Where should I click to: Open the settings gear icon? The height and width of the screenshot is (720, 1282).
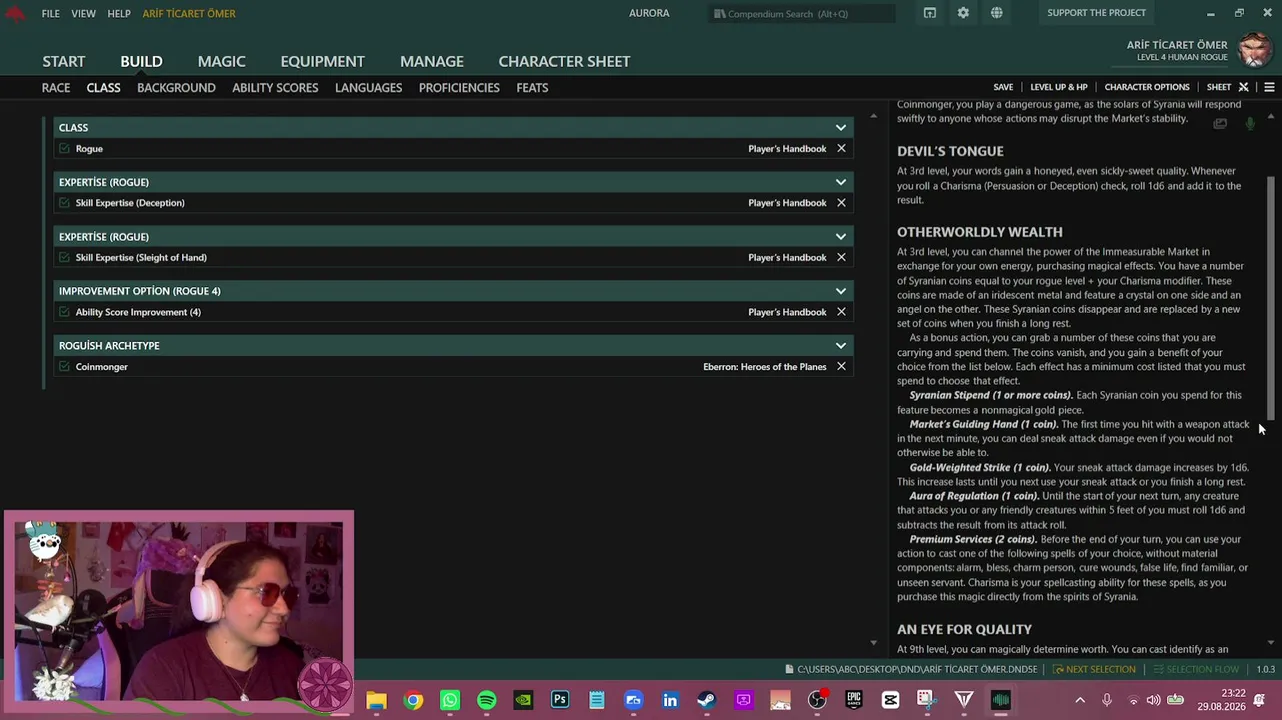[963, 13]
